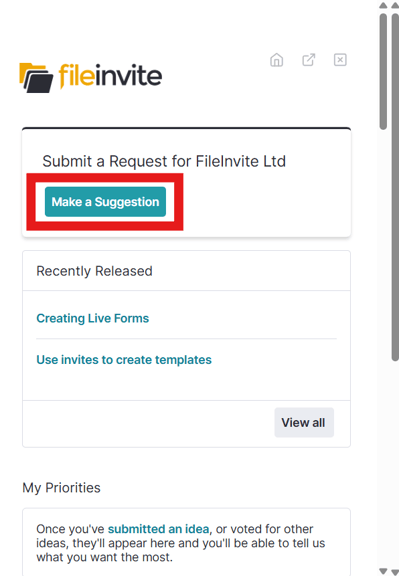
Task: Click the outer scrollbar up arrow
Action: [x=395, y=5]
